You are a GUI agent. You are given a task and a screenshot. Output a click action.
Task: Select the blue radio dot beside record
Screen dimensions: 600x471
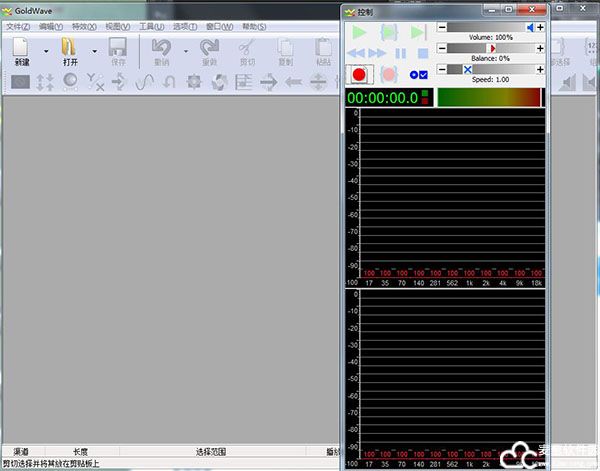[x=411, y=75]
